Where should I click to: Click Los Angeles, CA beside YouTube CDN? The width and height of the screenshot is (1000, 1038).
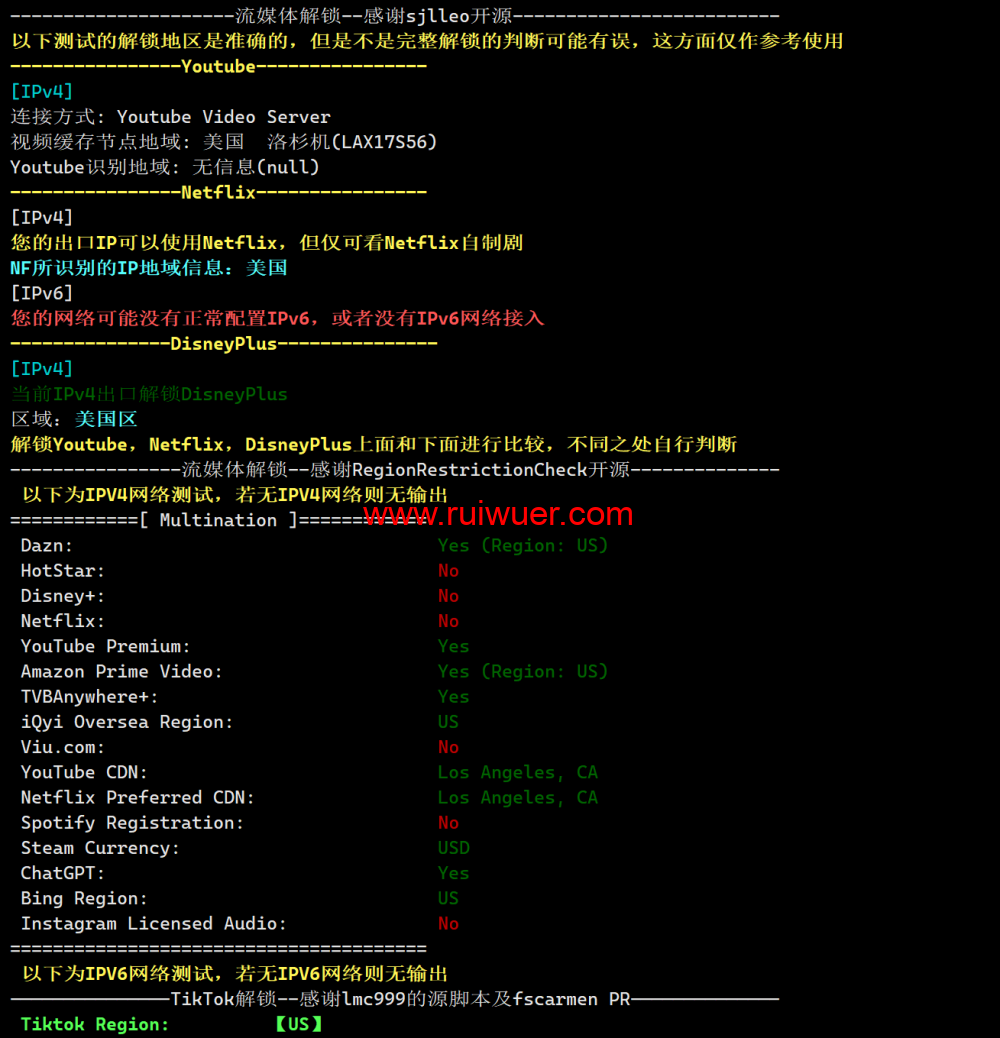517,772
